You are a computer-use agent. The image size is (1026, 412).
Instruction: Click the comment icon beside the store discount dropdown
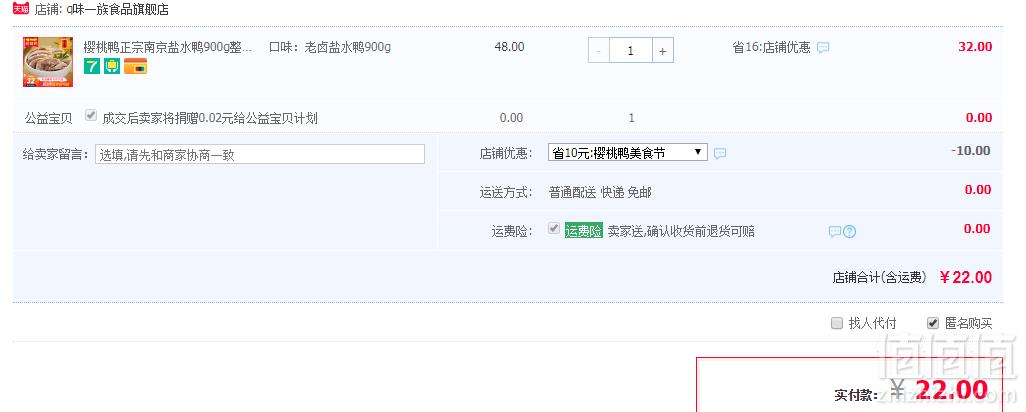[720, 154]
